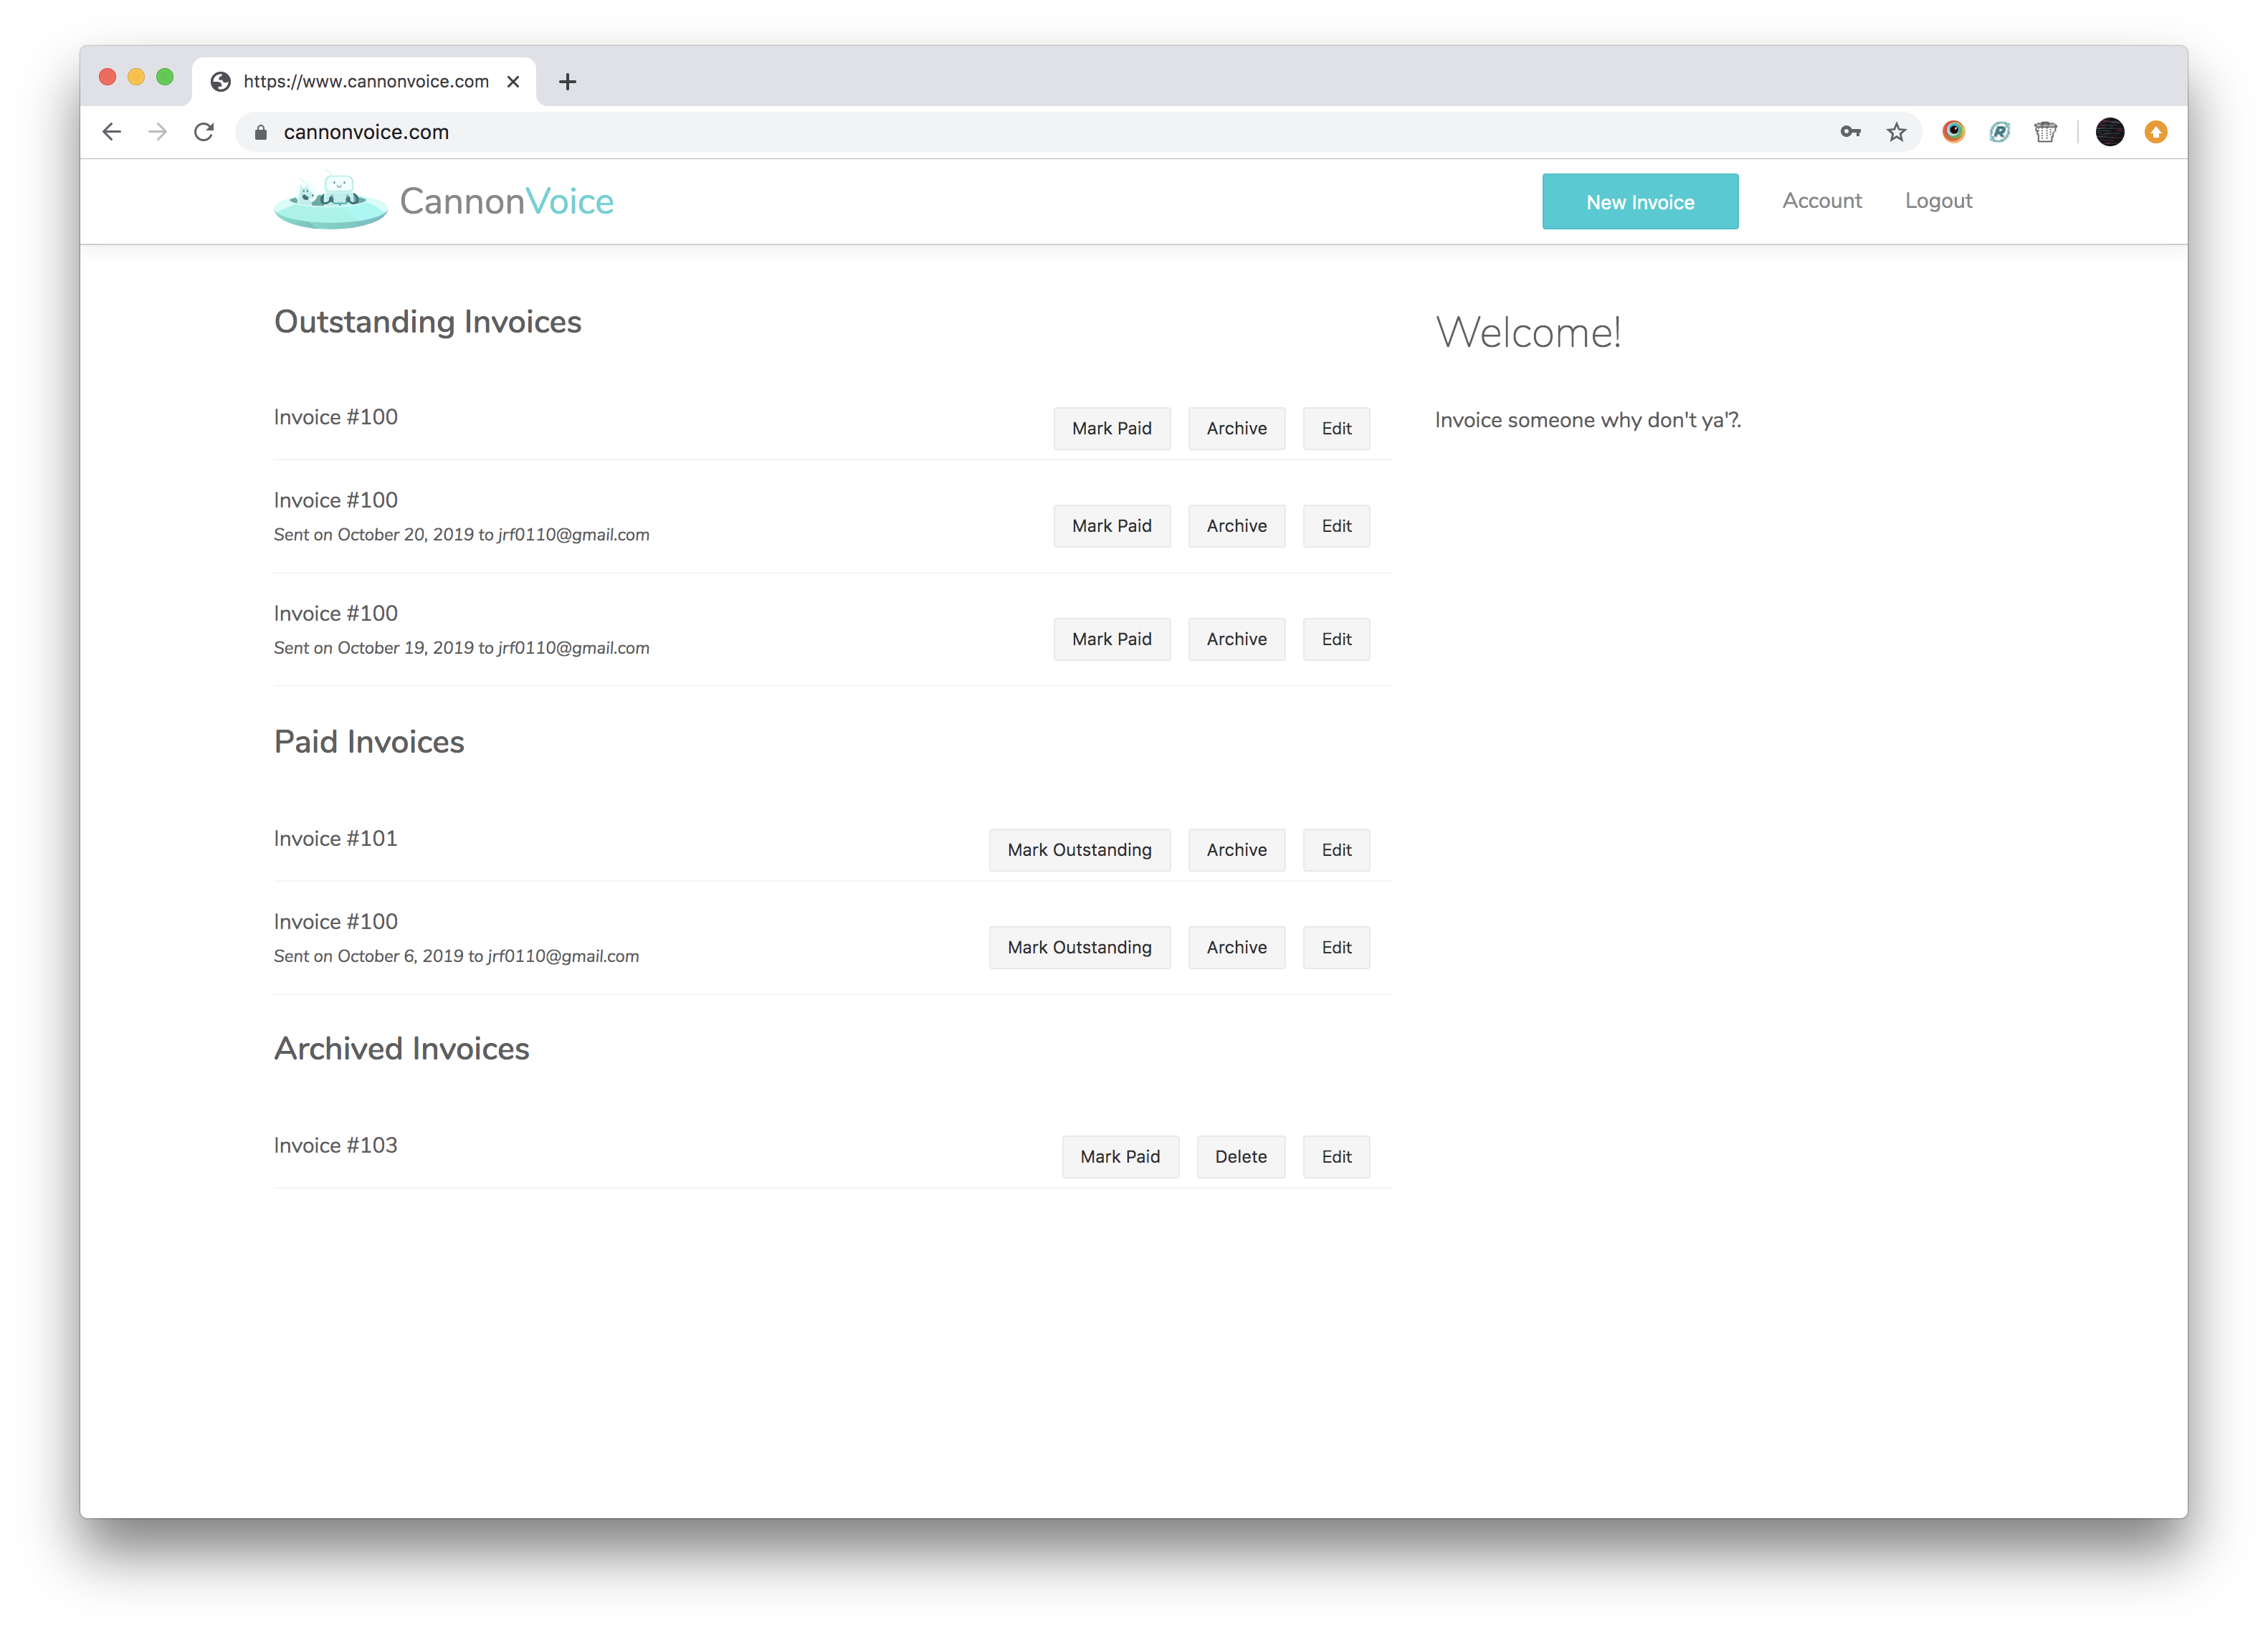The width and height of the screenshot is (2268, 1633).
Task: Click the Logout link
Action: [x=1938, y=201]
